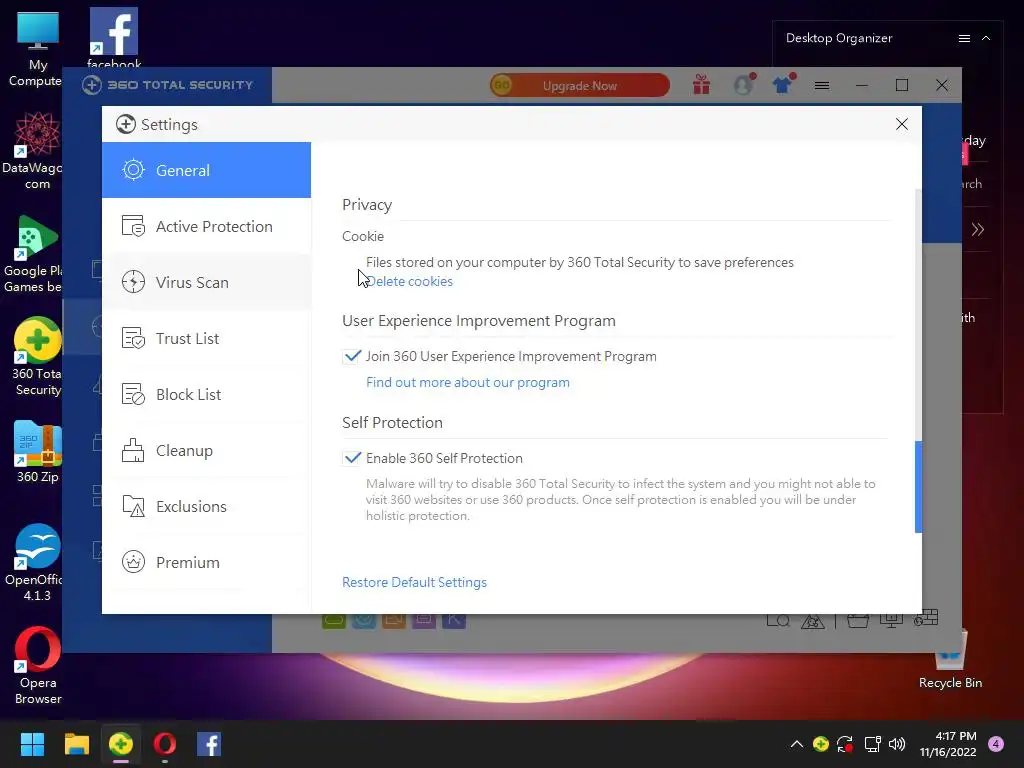Open File Explorer from the taskbar
The height and width of the screenshot is (768, 1024).
click(x=76, y=744)
